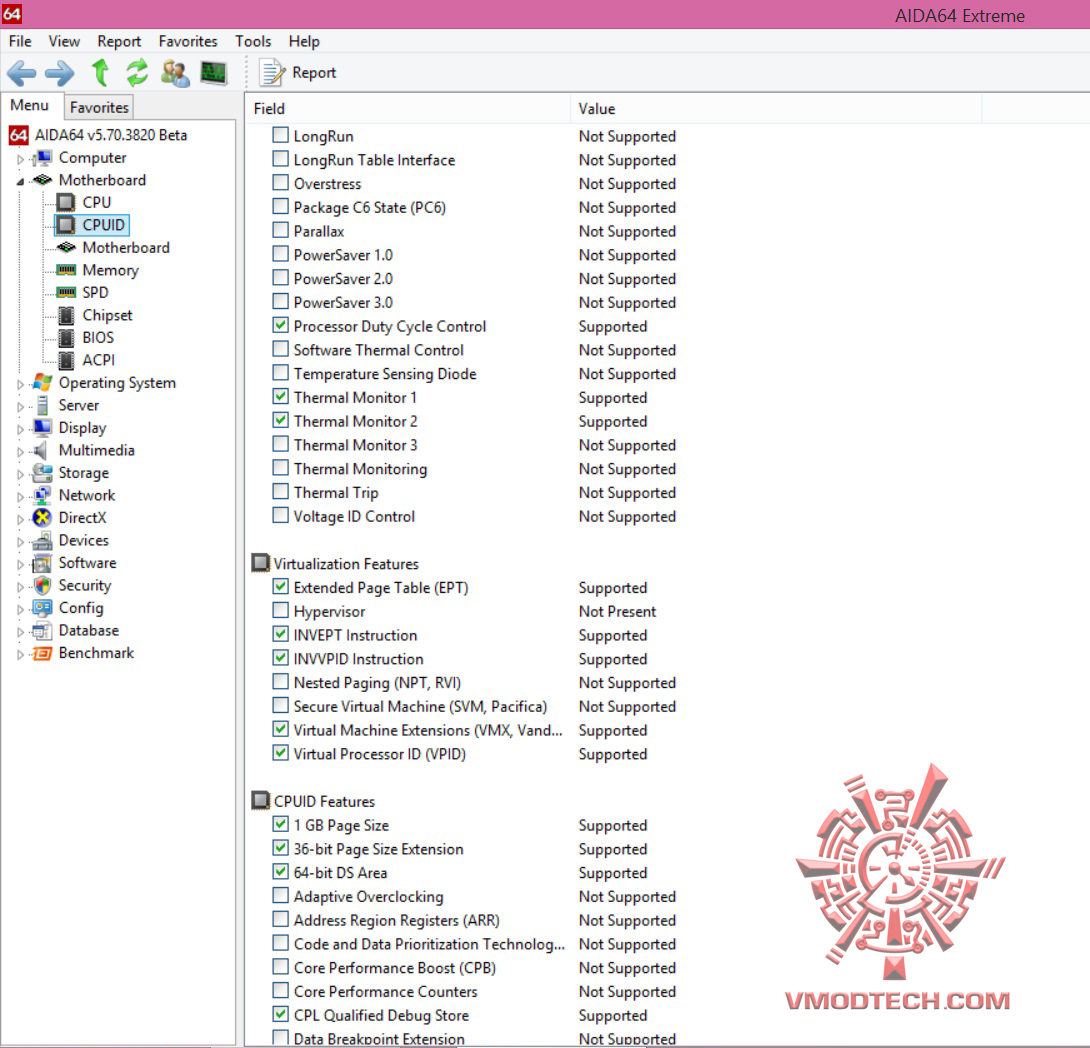Expand the Software tree node
This screenshot has height=1048, width=1090.
click(x=20, y=564)
